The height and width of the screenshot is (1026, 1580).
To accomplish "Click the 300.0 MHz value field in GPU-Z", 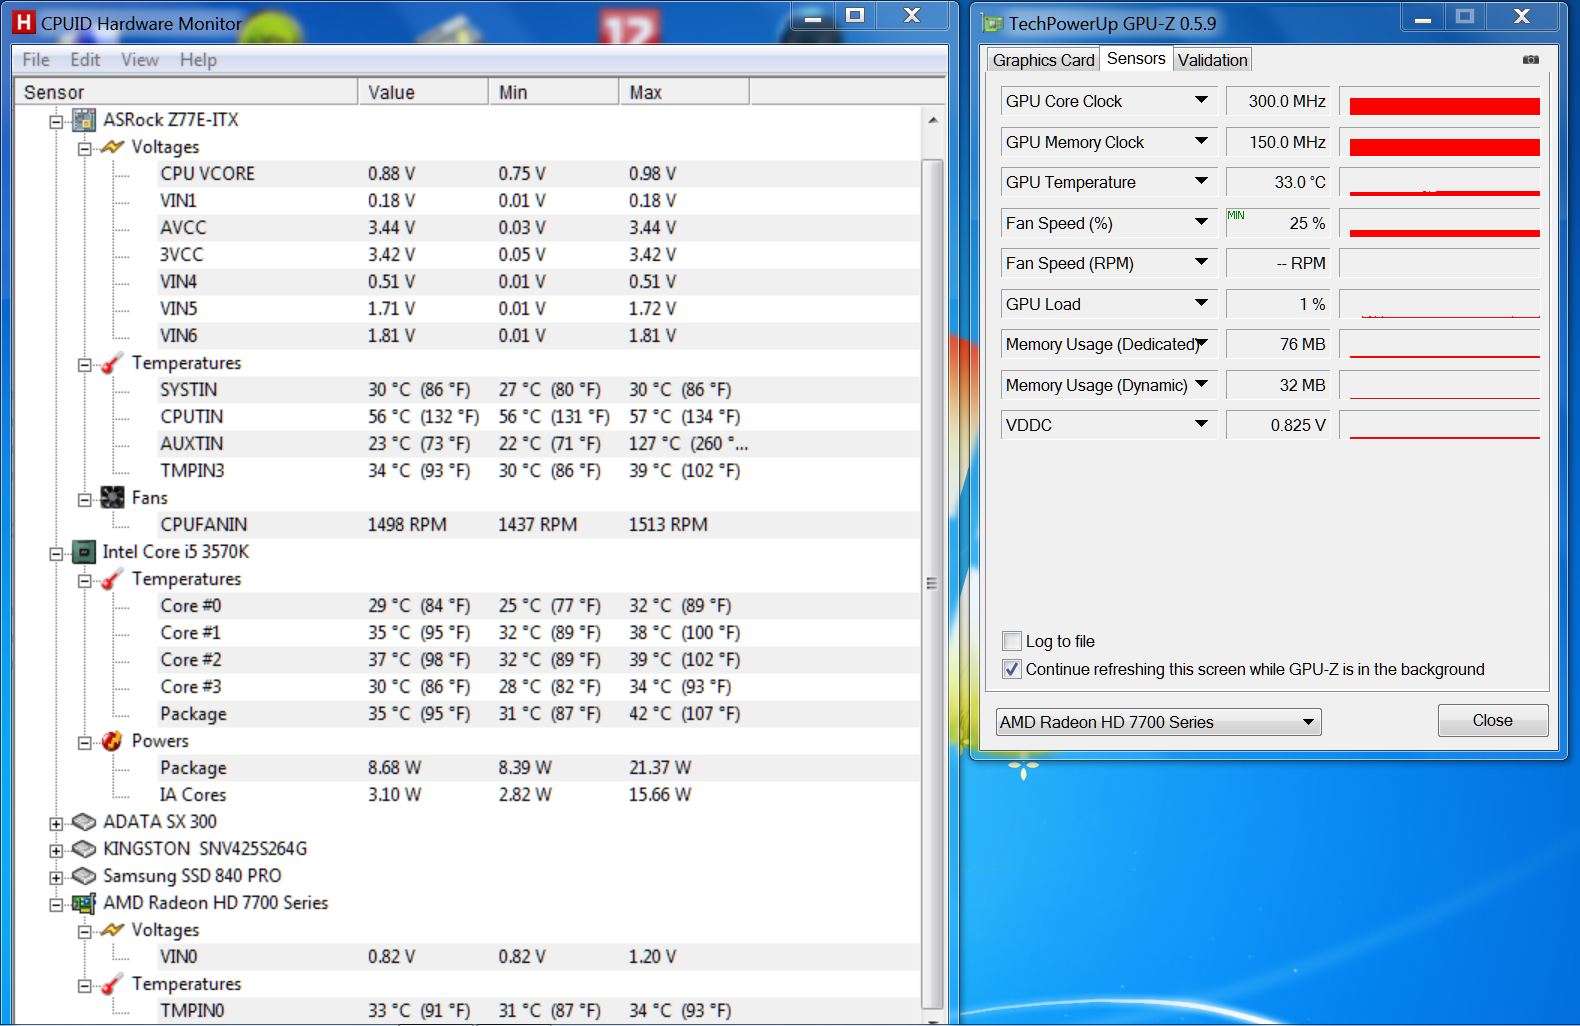I will (1278, 101).
